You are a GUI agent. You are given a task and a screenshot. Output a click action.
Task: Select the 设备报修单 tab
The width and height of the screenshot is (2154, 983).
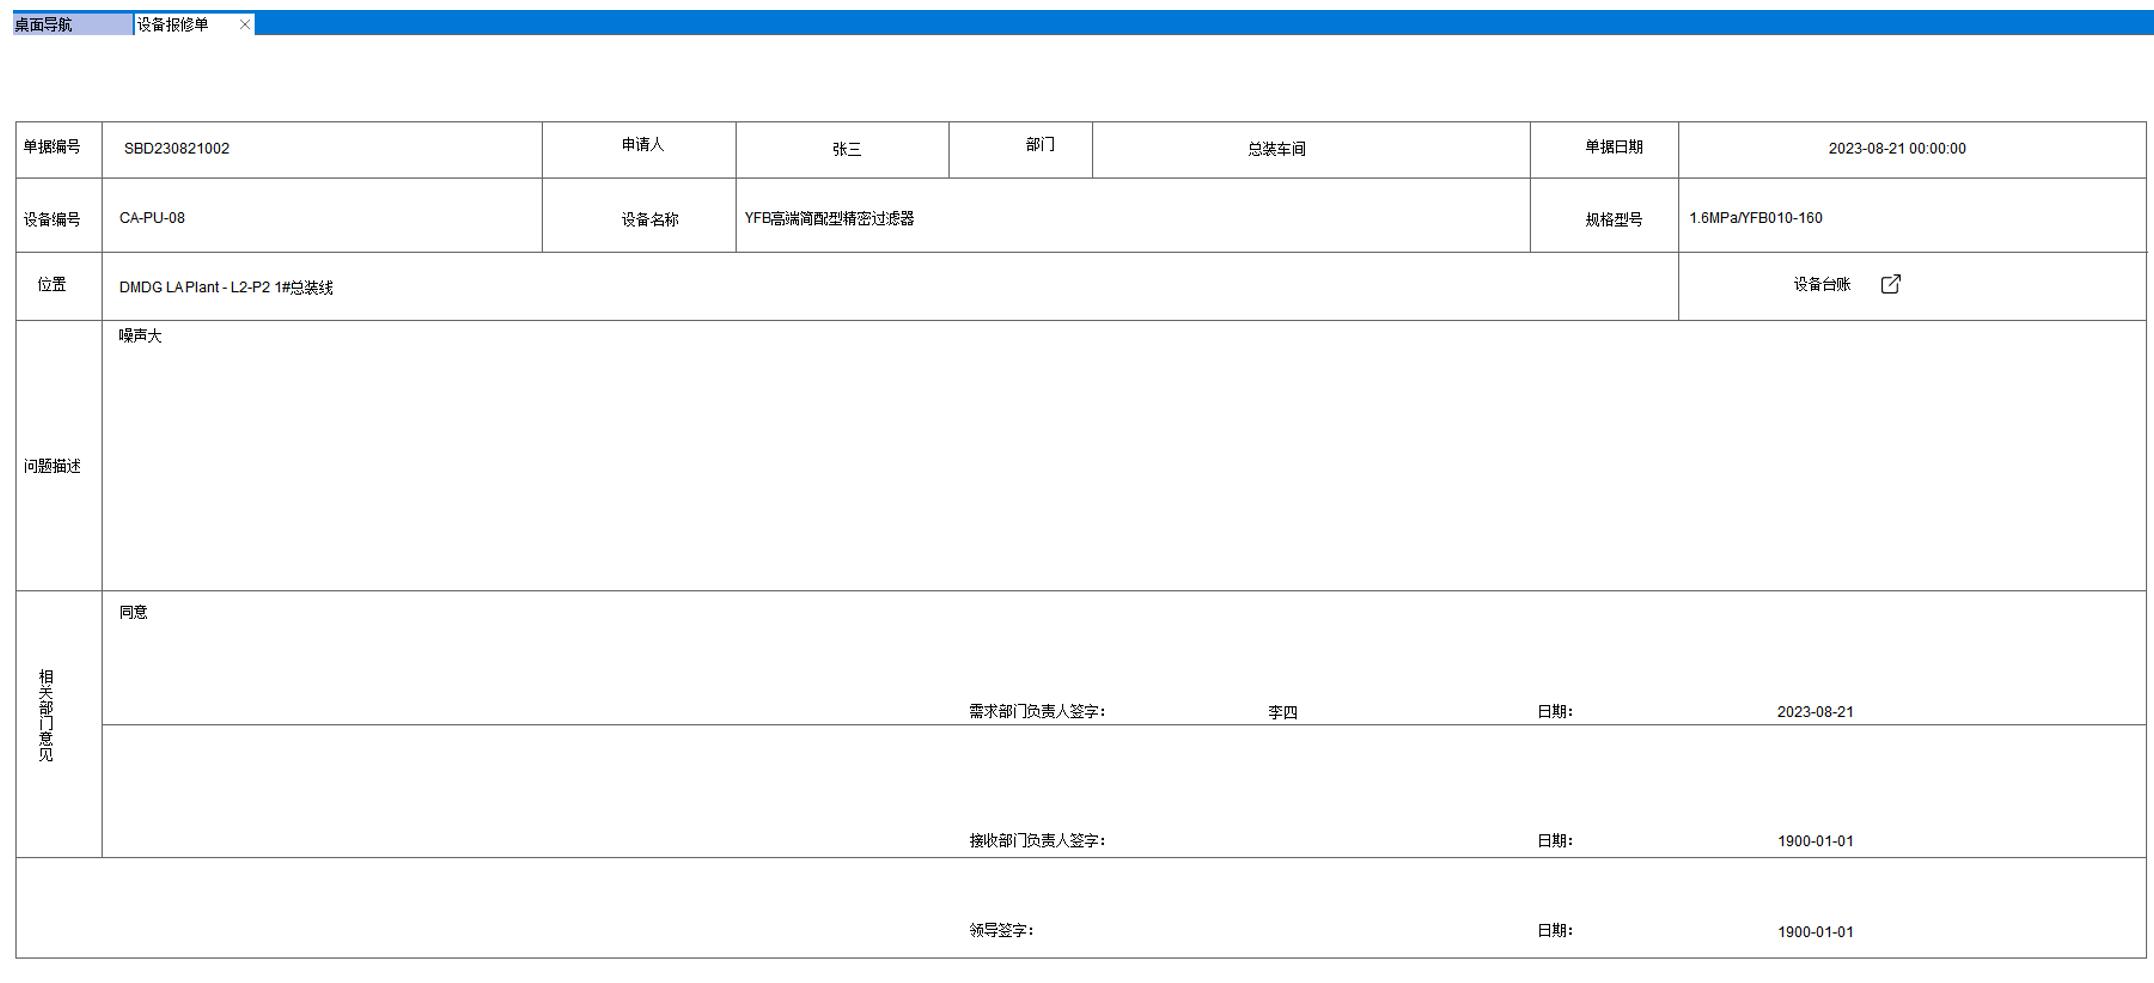point(174,24)
